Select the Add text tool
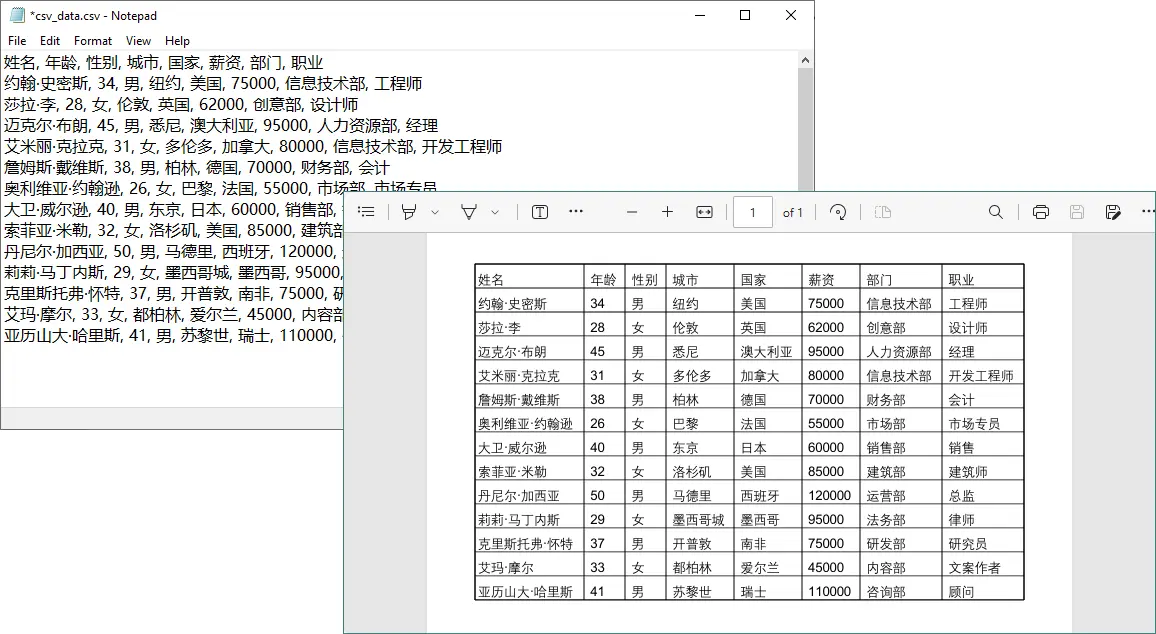Viewport: 1156px width, 634px height. [538, 211]
